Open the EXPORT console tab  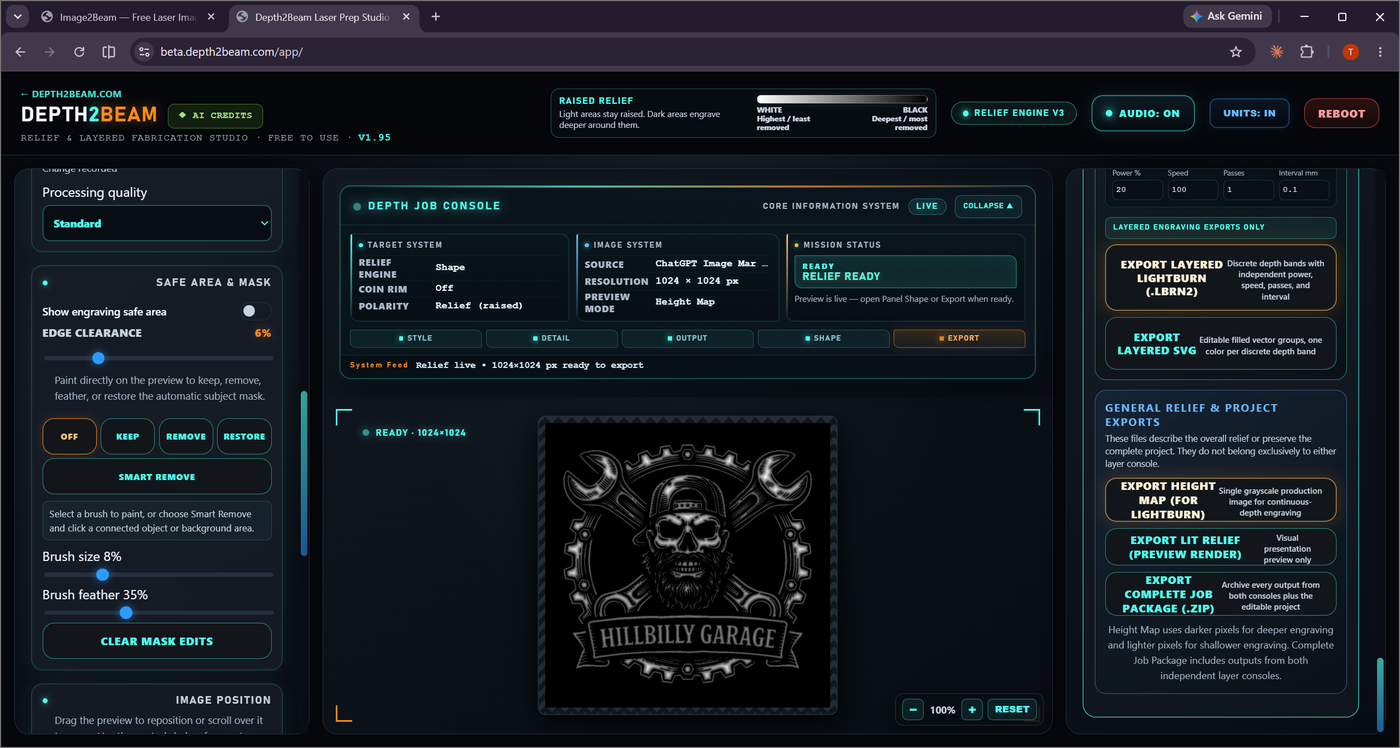960,338
